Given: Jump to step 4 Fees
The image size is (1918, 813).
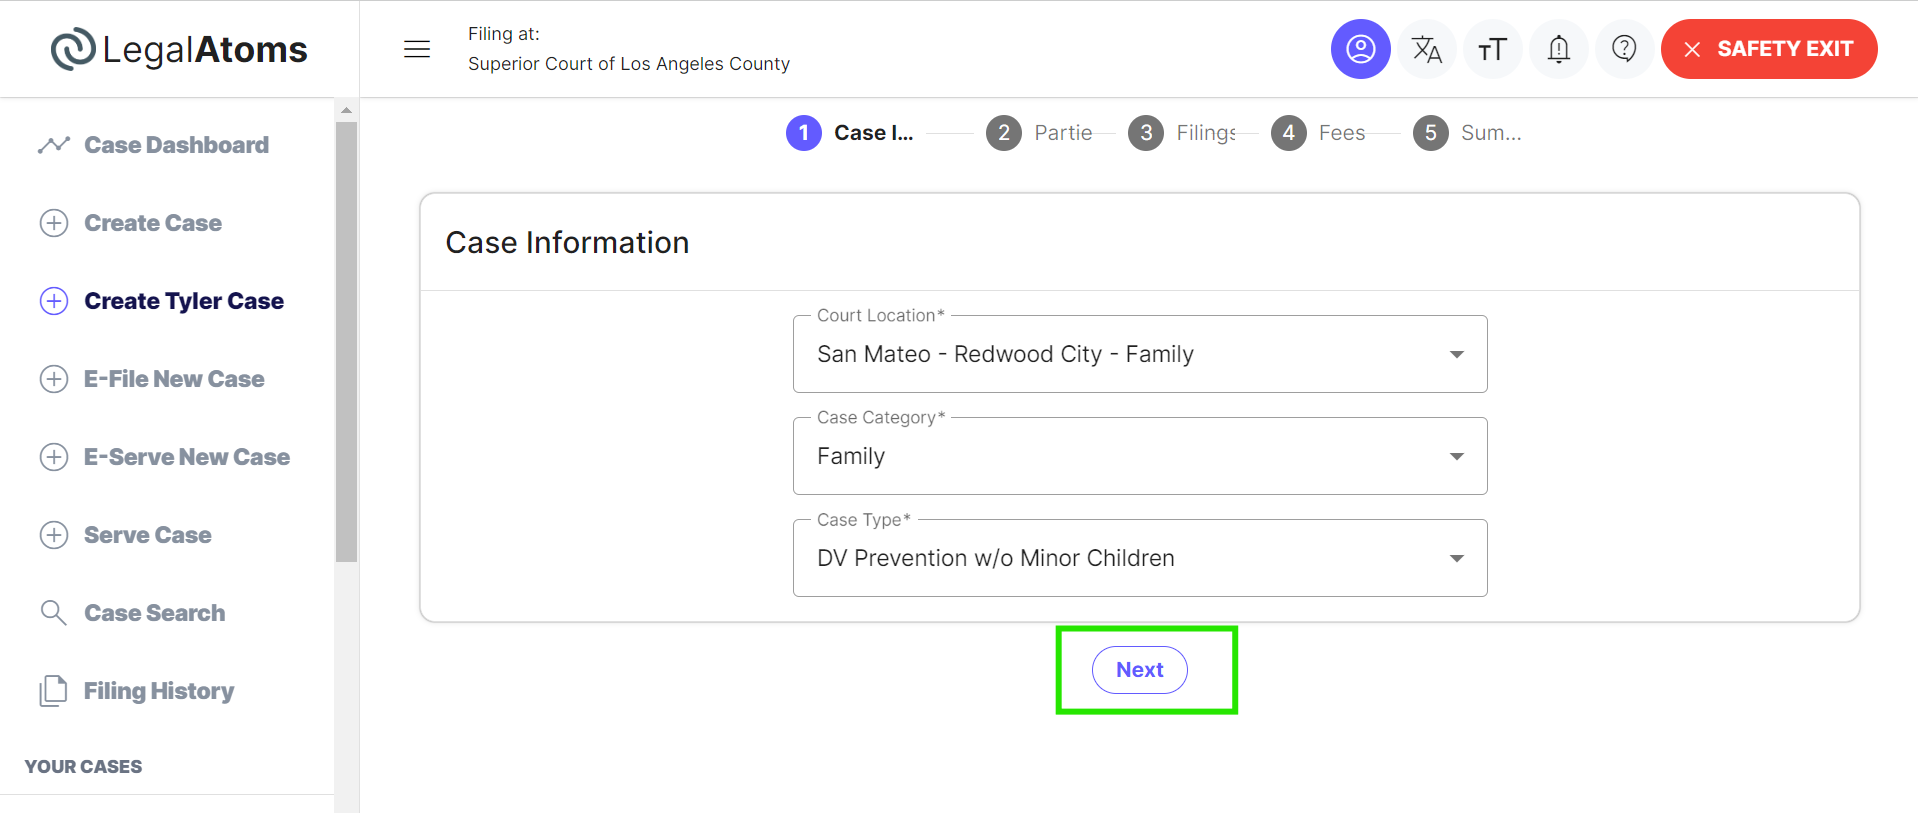Looking at the screenshot, I should tap(1318, 133).
